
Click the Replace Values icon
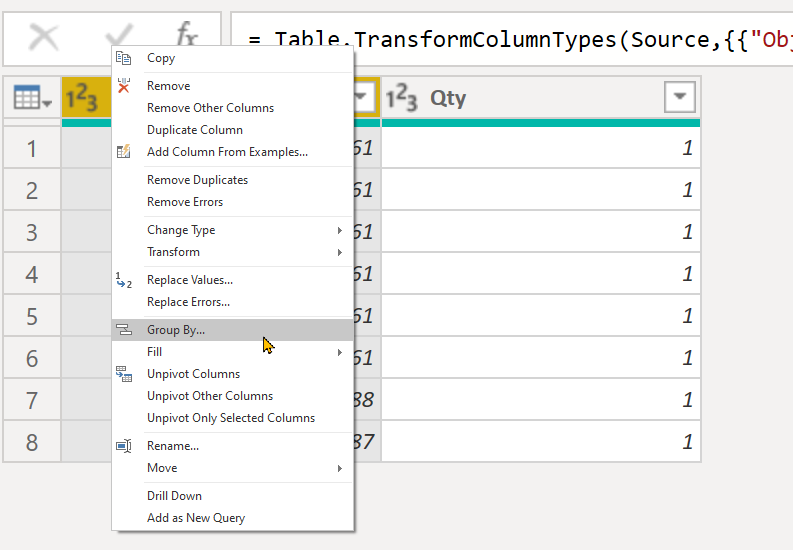click(x=123, y=280)
